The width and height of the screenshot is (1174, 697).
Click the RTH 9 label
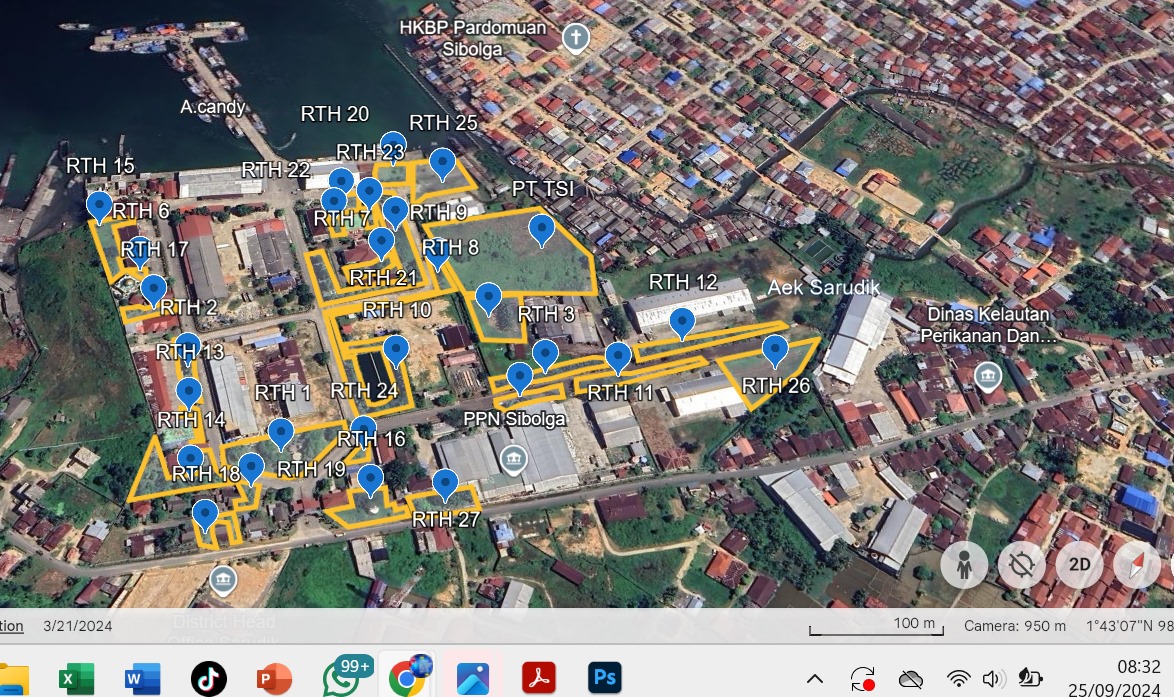[439, 213]
